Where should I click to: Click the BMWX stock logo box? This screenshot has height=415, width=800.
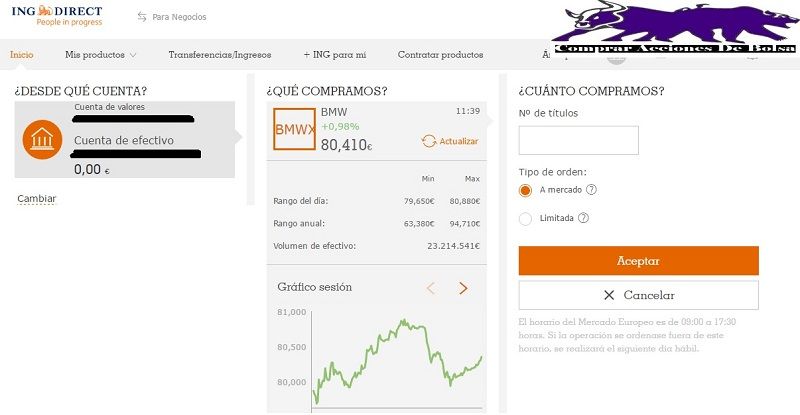click(294, 129)
